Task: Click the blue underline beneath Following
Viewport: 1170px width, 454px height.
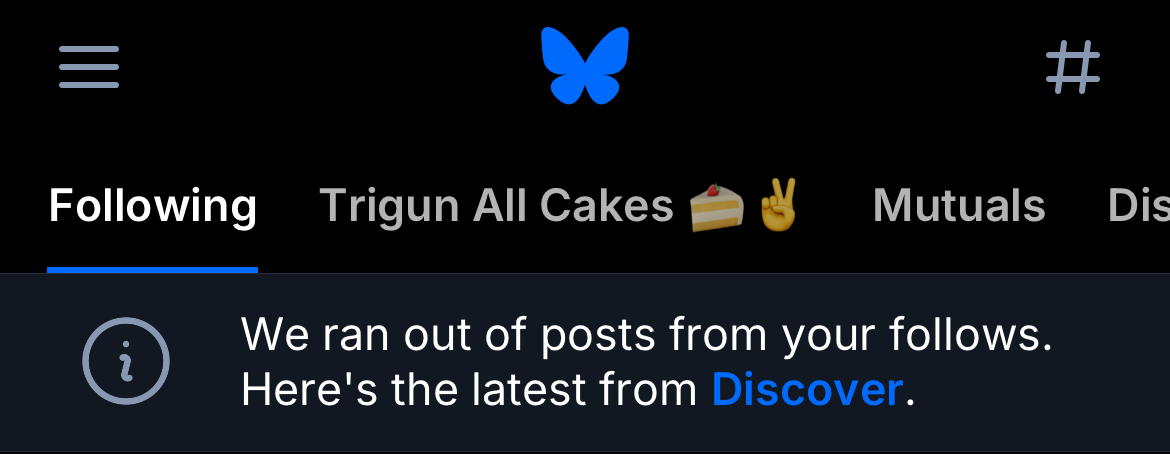Action: [152, 270]
